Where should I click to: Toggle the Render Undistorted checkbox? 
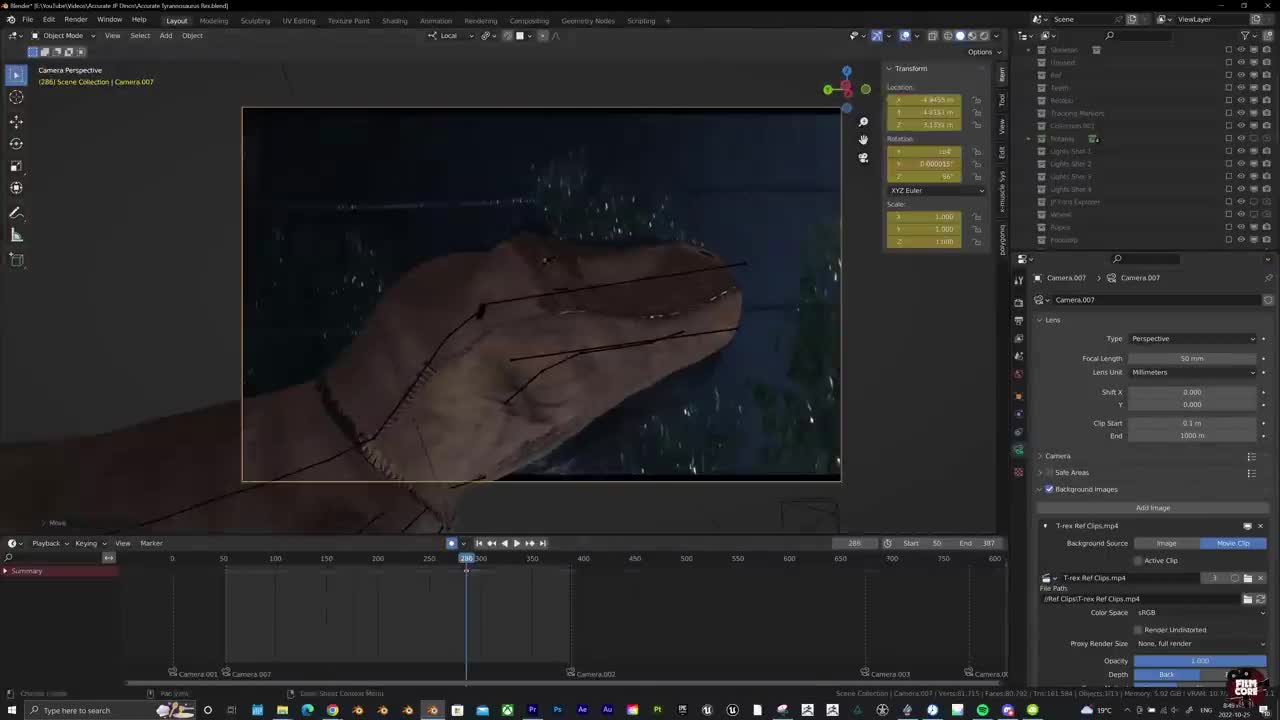click(1137, 630)
